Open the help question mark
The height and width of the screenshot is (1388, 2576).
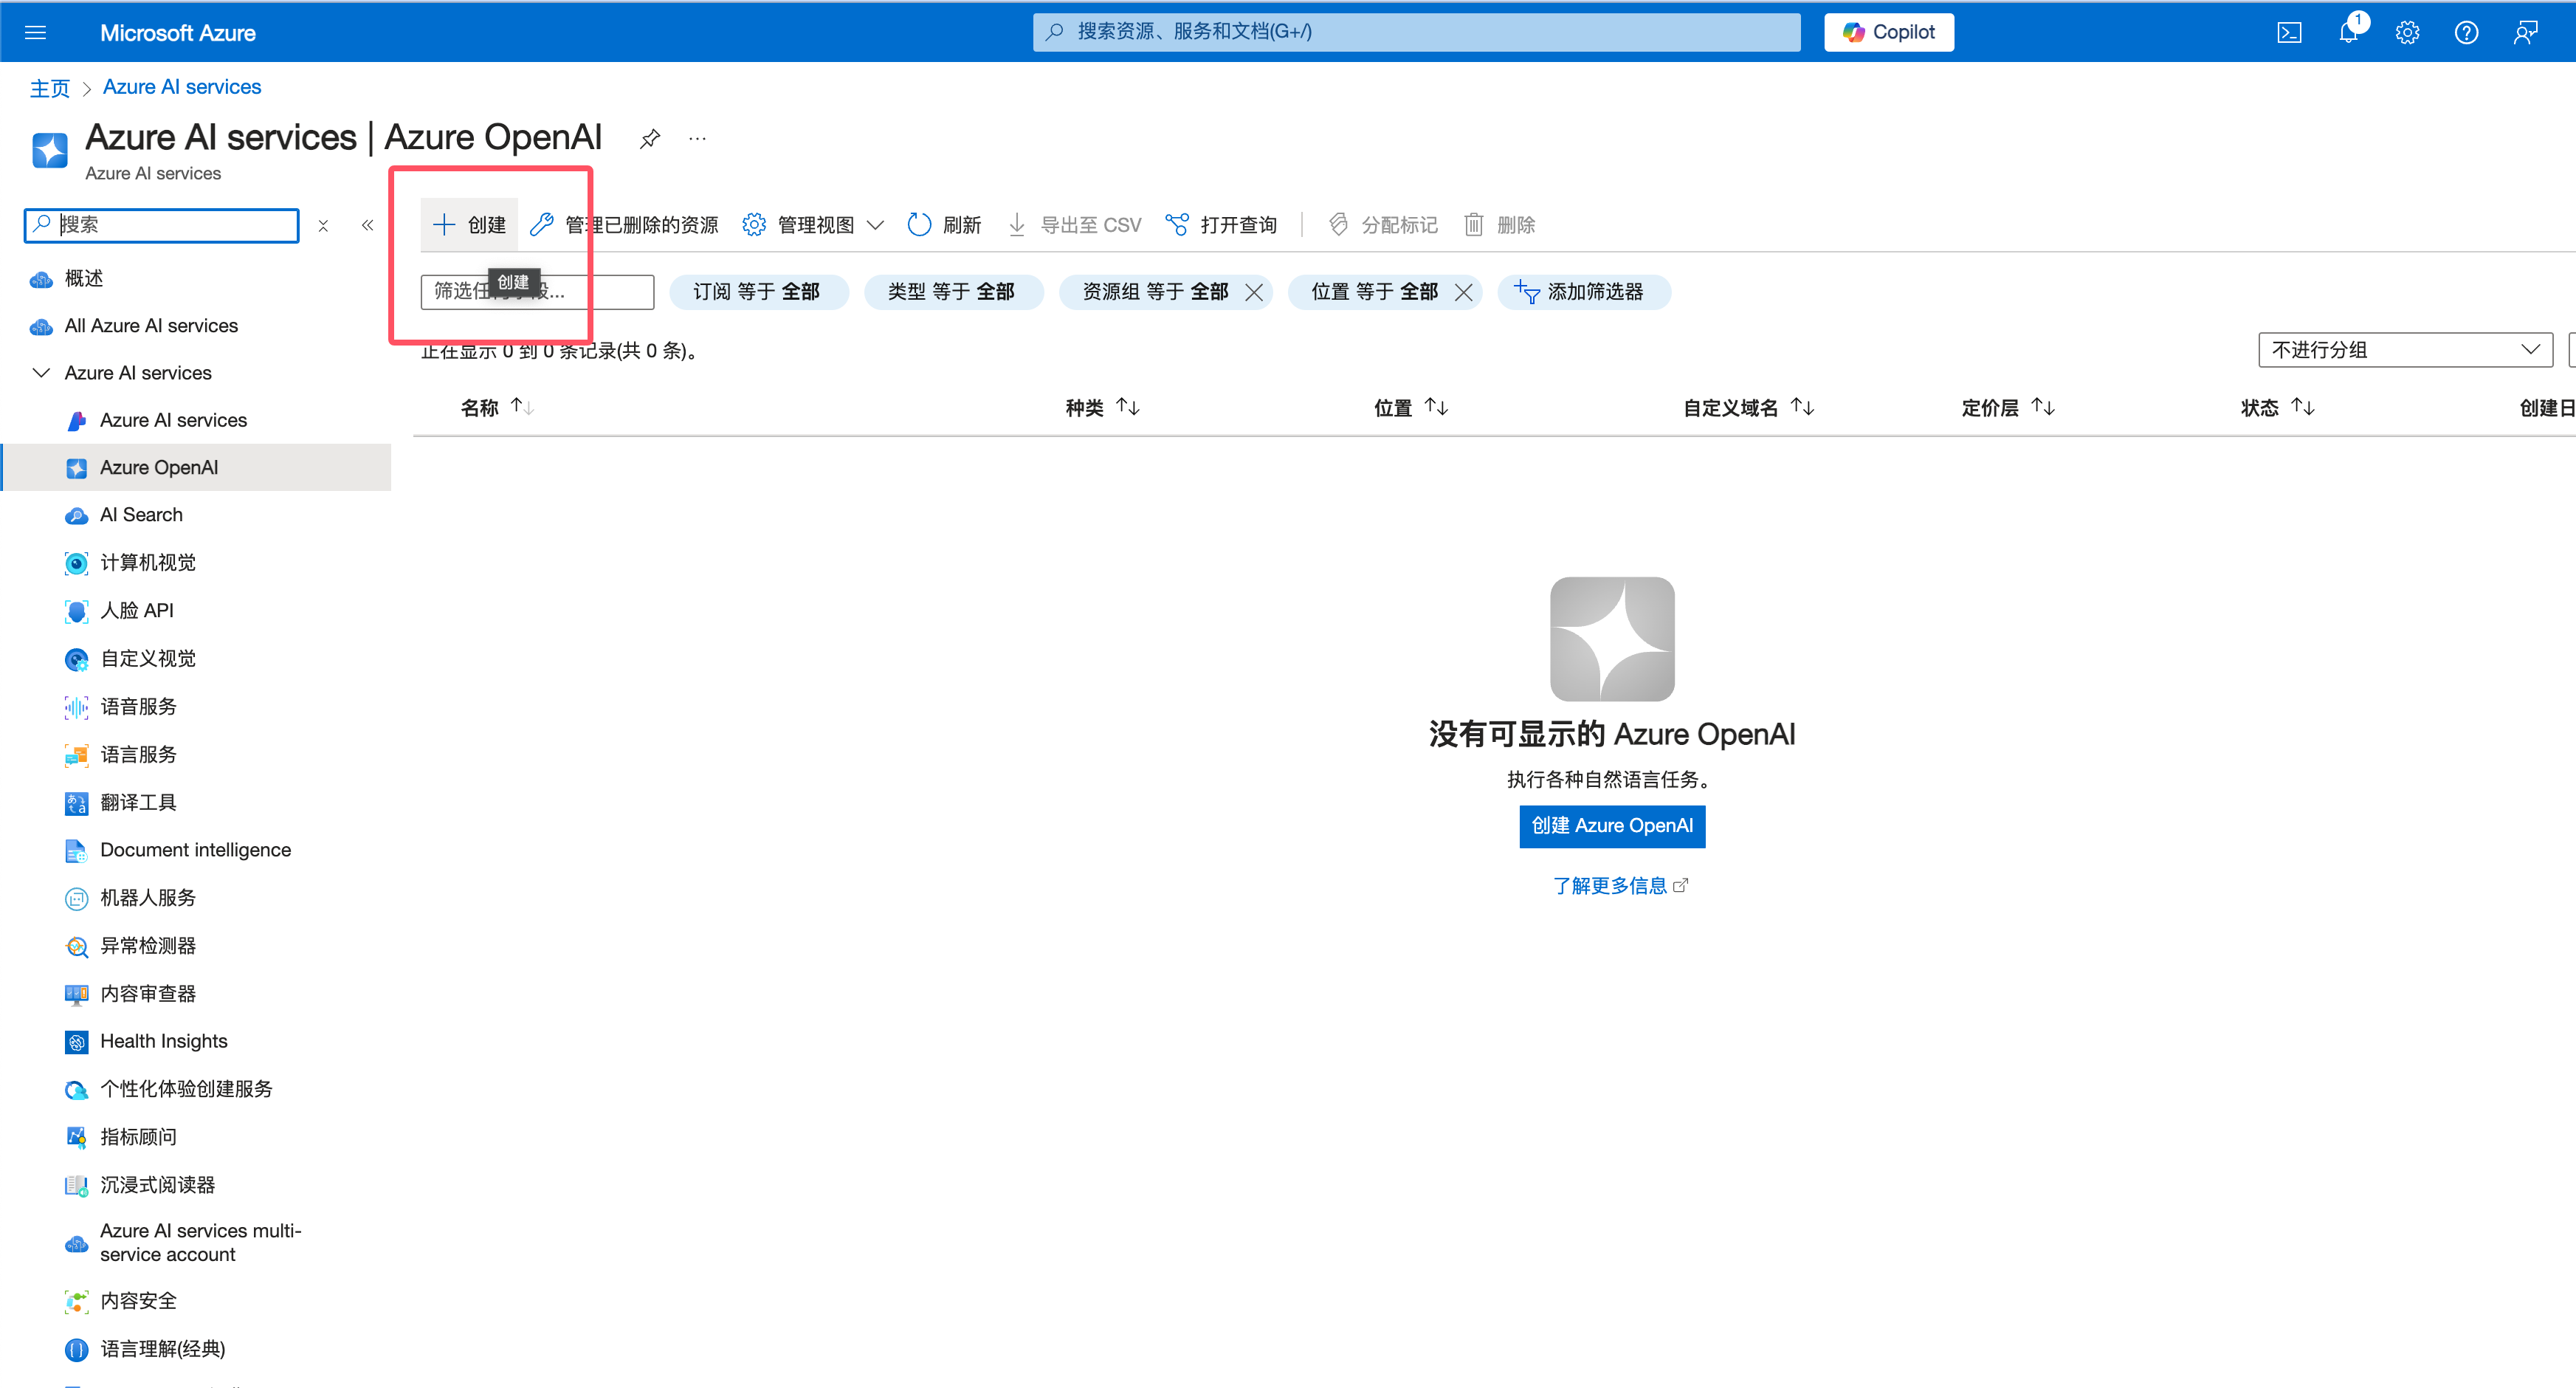click(x=2467, y=33)
